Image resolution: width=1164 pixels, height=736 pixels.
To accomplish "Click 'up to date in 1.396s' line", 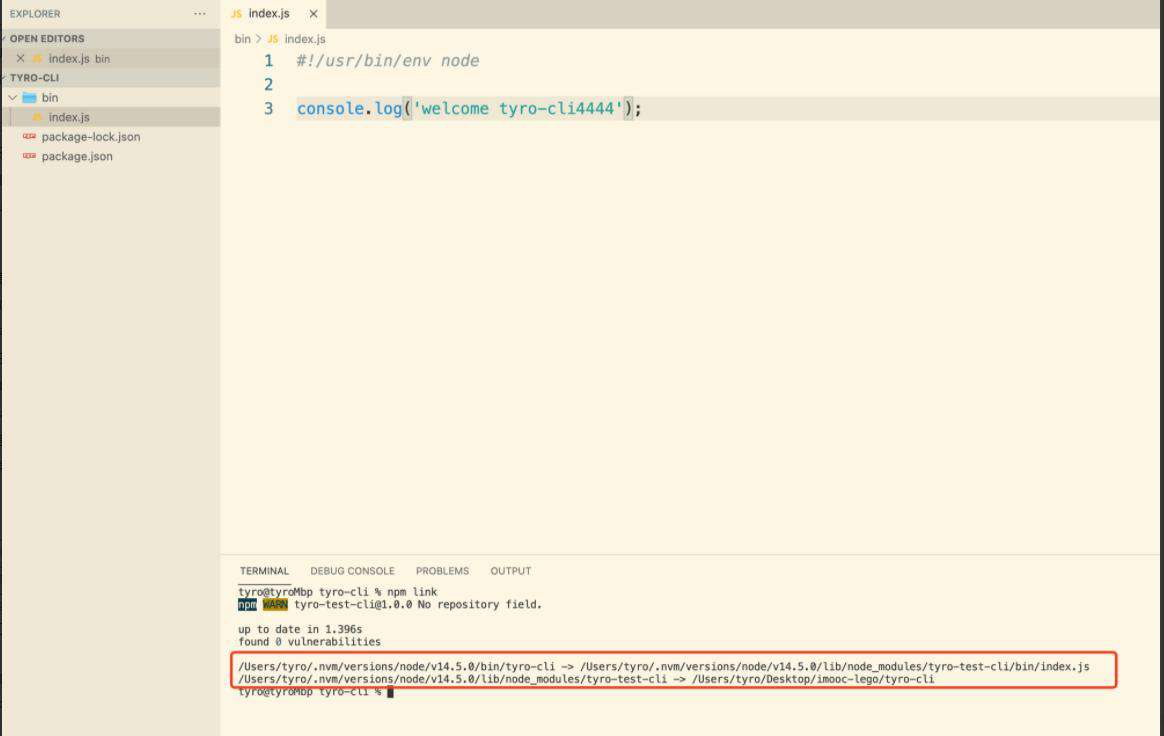I will [x=300, y=629].
